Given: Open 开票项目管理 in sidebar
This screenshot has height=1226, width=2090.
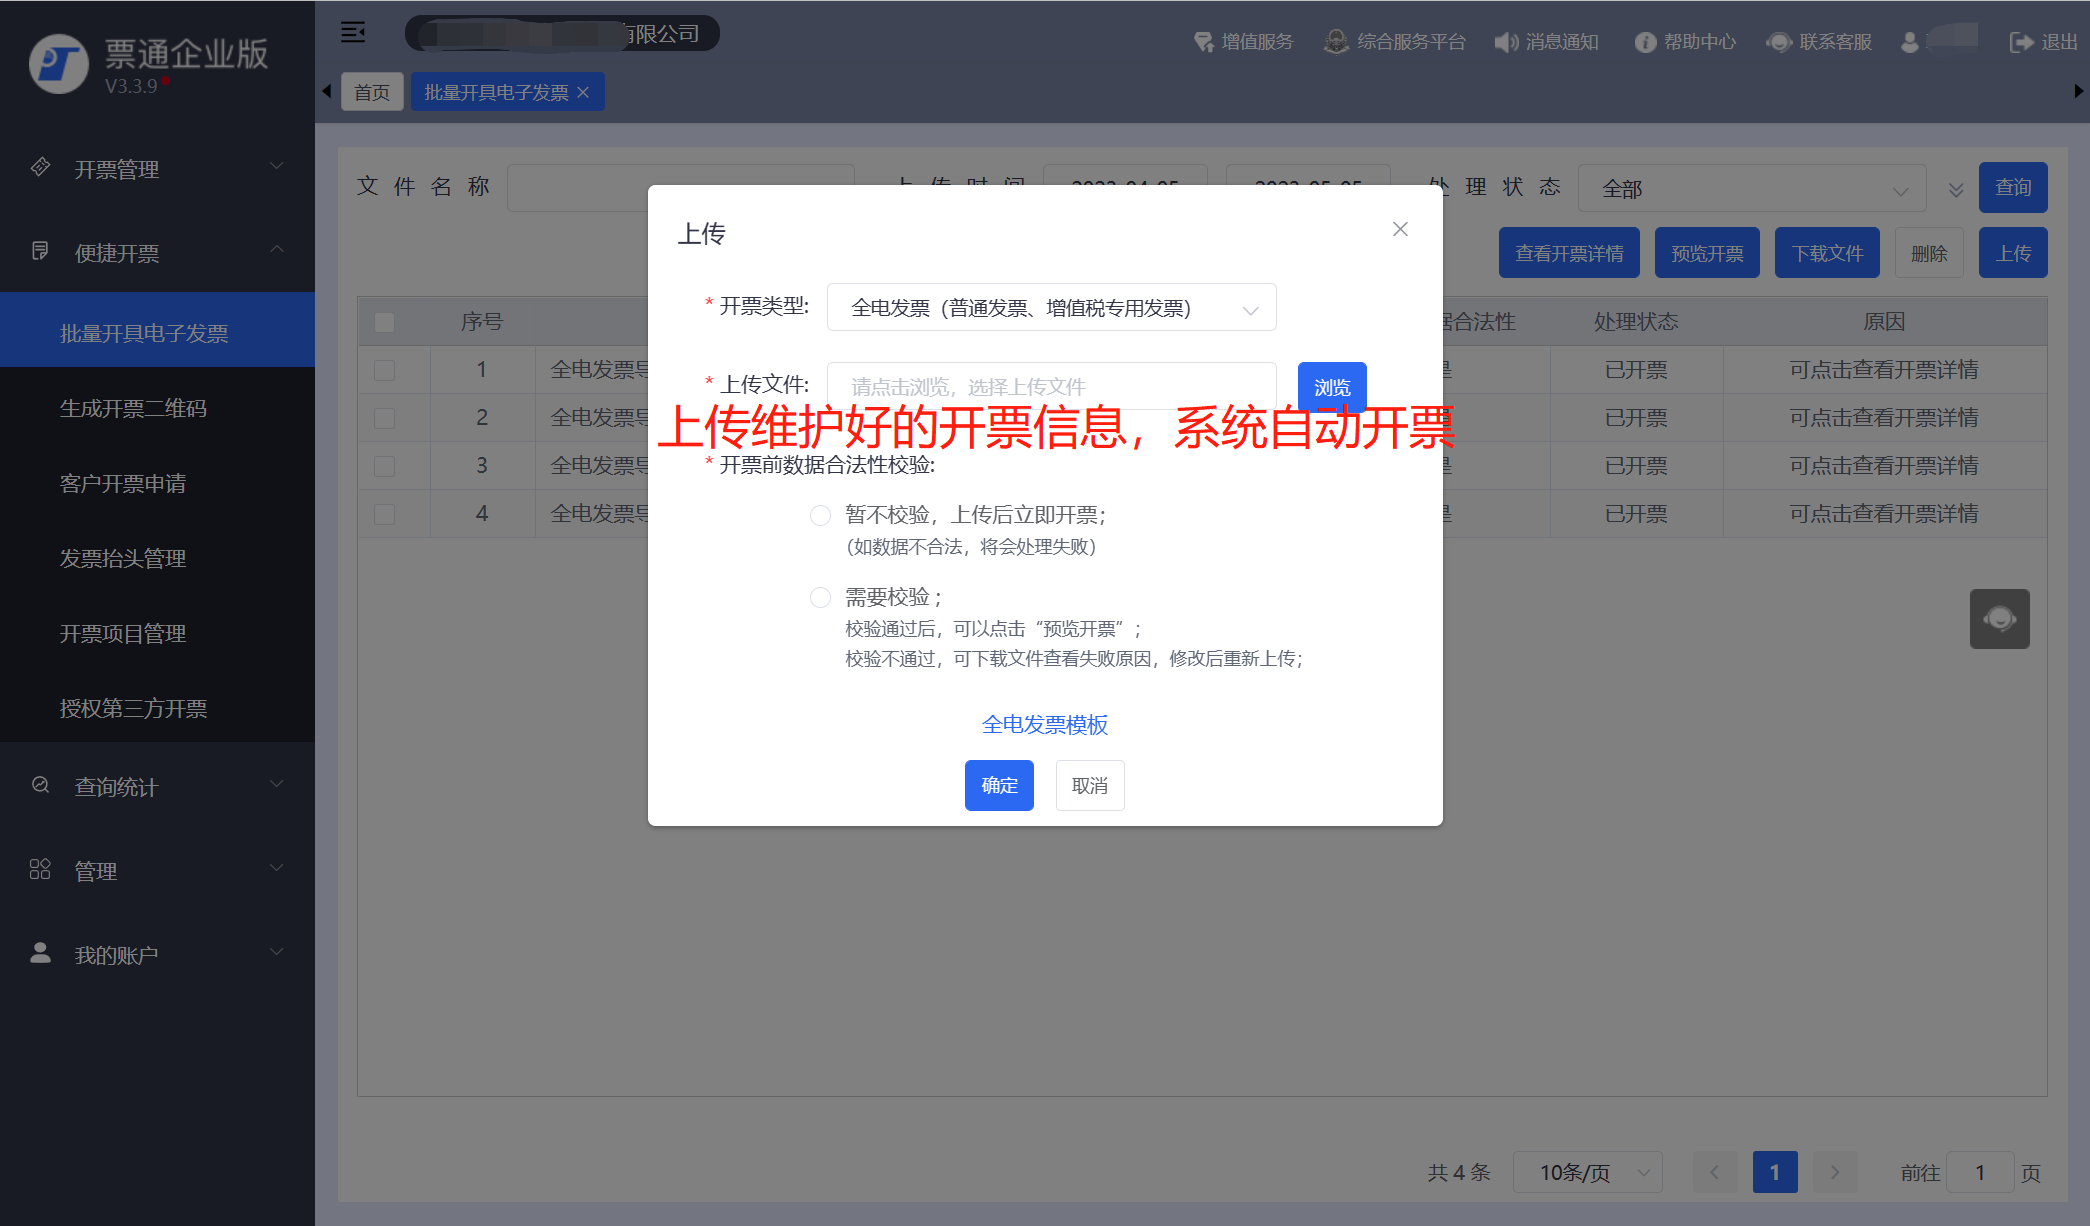Looking at the screenshot, I should [157, 633].
